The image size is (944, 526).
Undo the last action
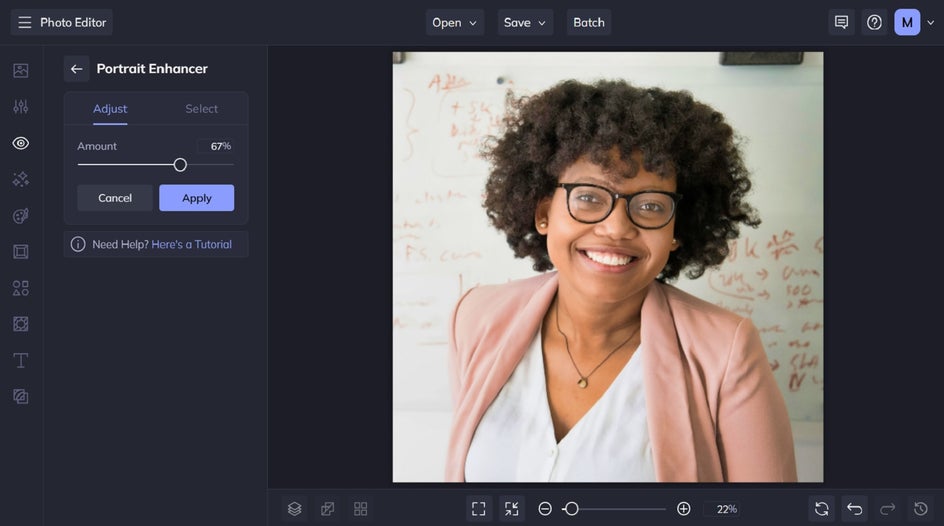tap(854, 509)
